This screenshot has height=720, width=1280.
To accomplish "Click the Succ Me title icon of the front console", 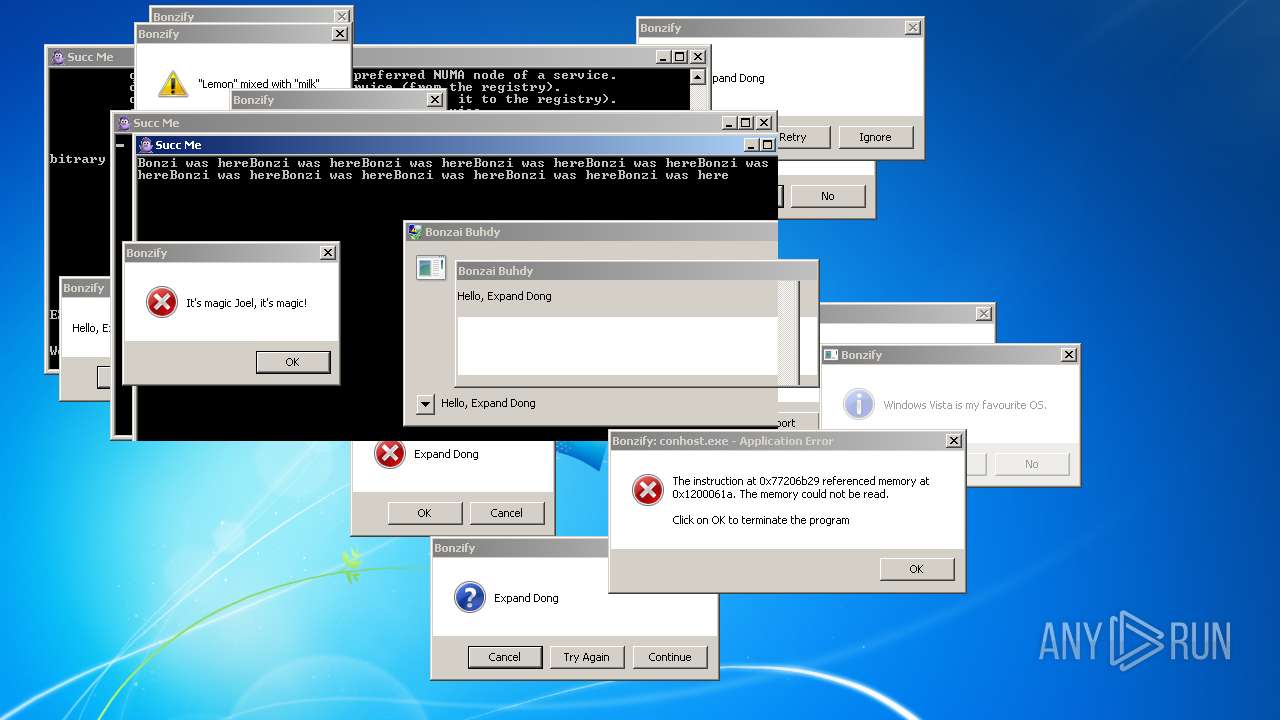I will point(146,145).
